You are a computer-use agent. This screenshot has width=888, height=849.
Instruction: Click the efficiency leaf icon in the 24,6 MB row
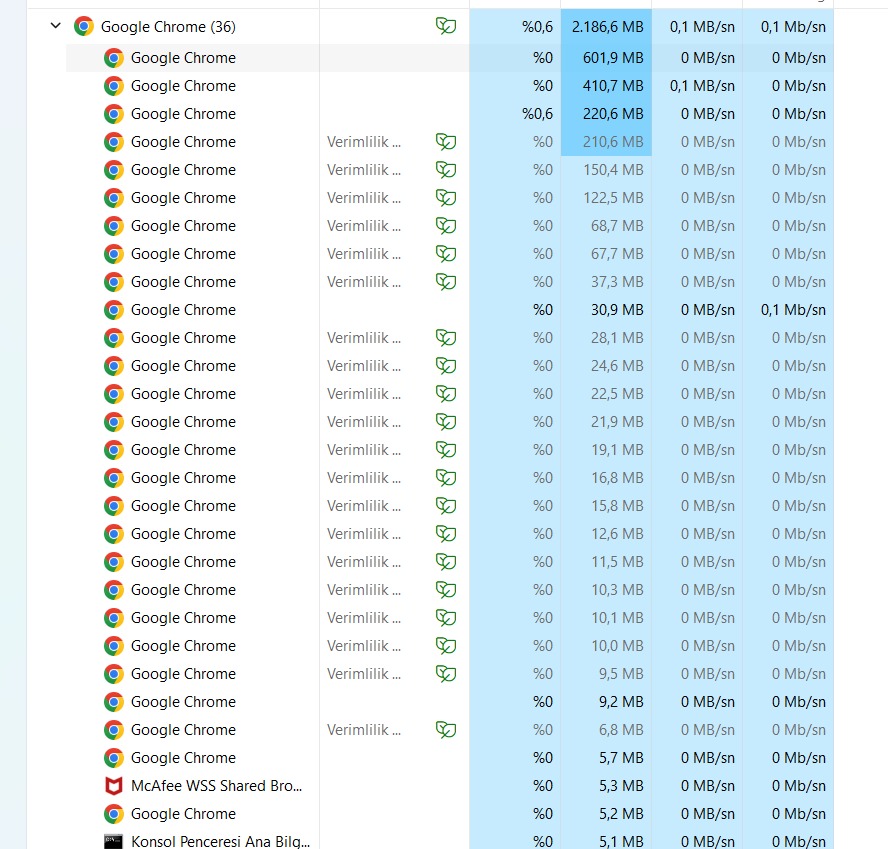click(x=446, y=366)
